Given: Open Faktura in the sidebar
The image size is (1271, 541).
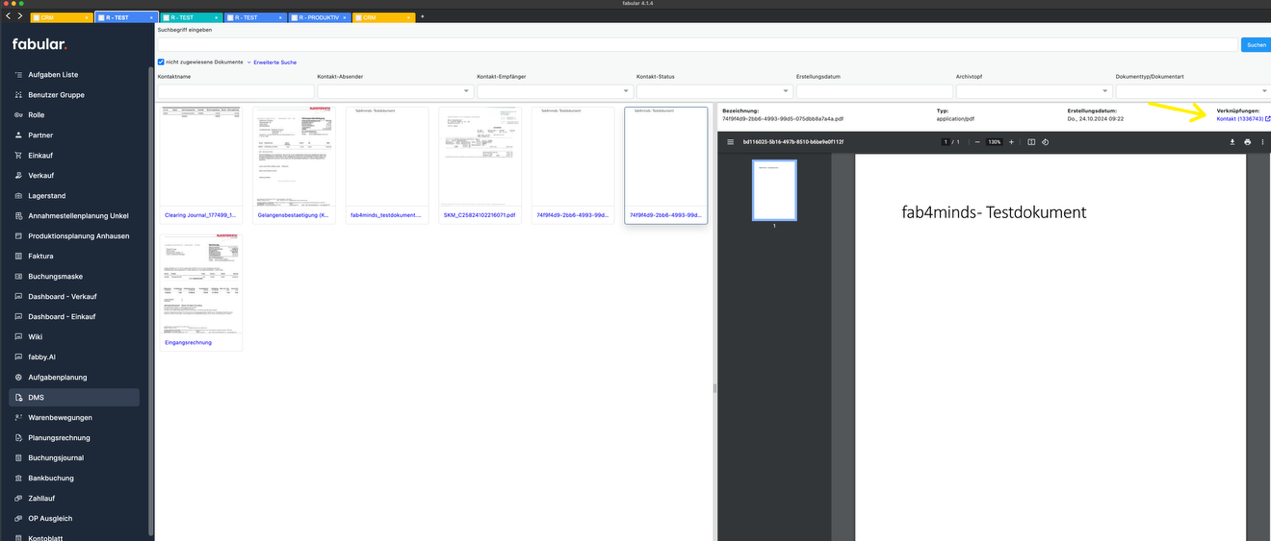Looking at the screenshot, I should 74,256.
